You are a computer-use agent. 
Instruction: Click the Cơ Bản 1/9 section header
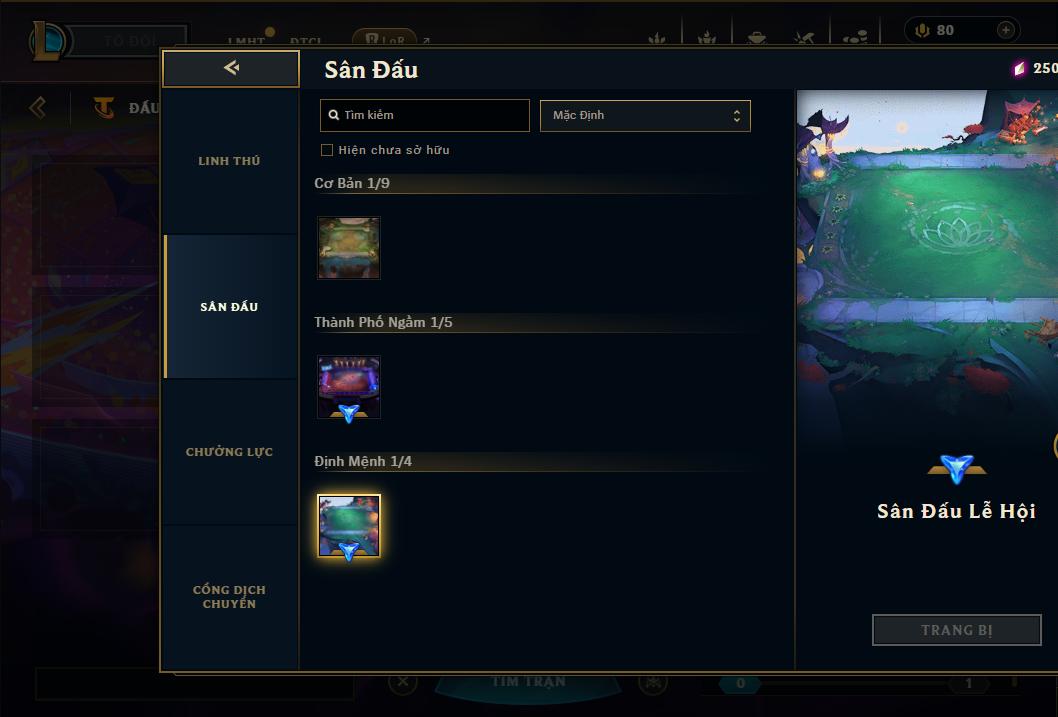pos(352,183)
